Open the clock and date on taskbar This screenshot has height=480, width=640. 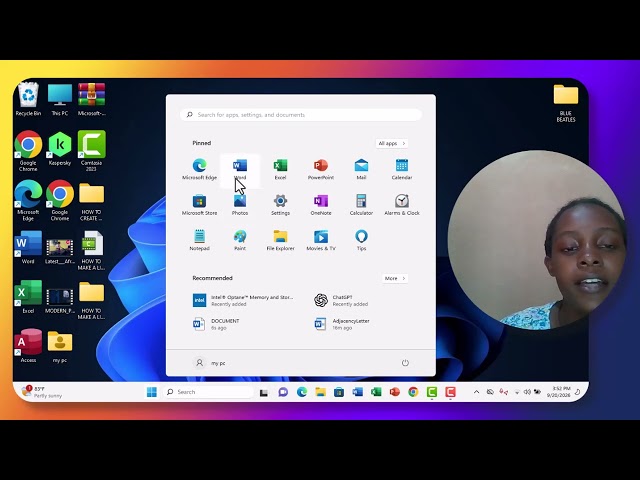coord(558,392)
